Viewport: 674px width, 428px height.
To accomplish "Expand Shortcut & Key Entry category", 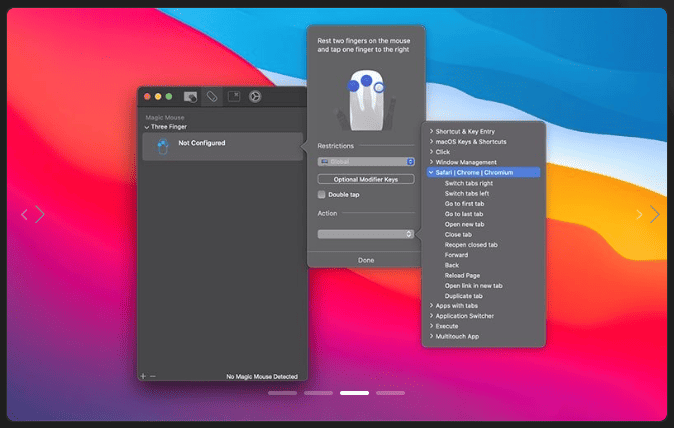I will [431, 131].
